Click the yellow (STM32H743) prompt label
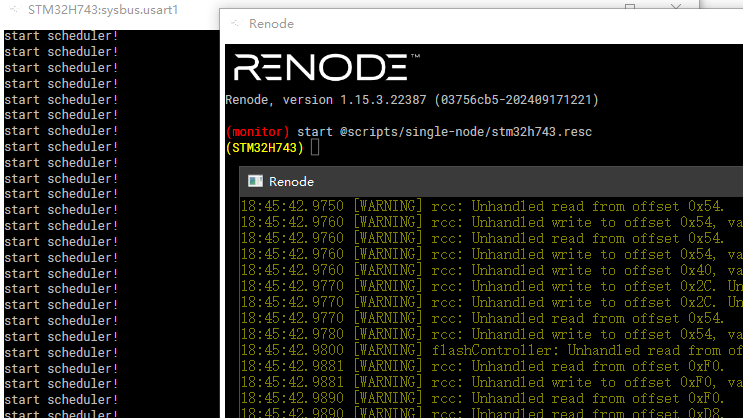The height and width of the screenshot is (418, 743). tap(264, 148)
